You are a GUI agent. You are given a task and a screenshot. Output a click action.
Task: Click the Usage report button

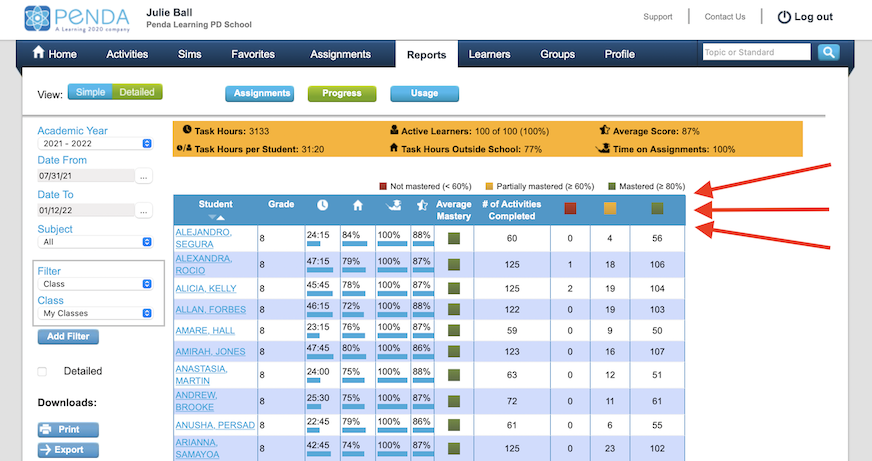click(424, 93)
